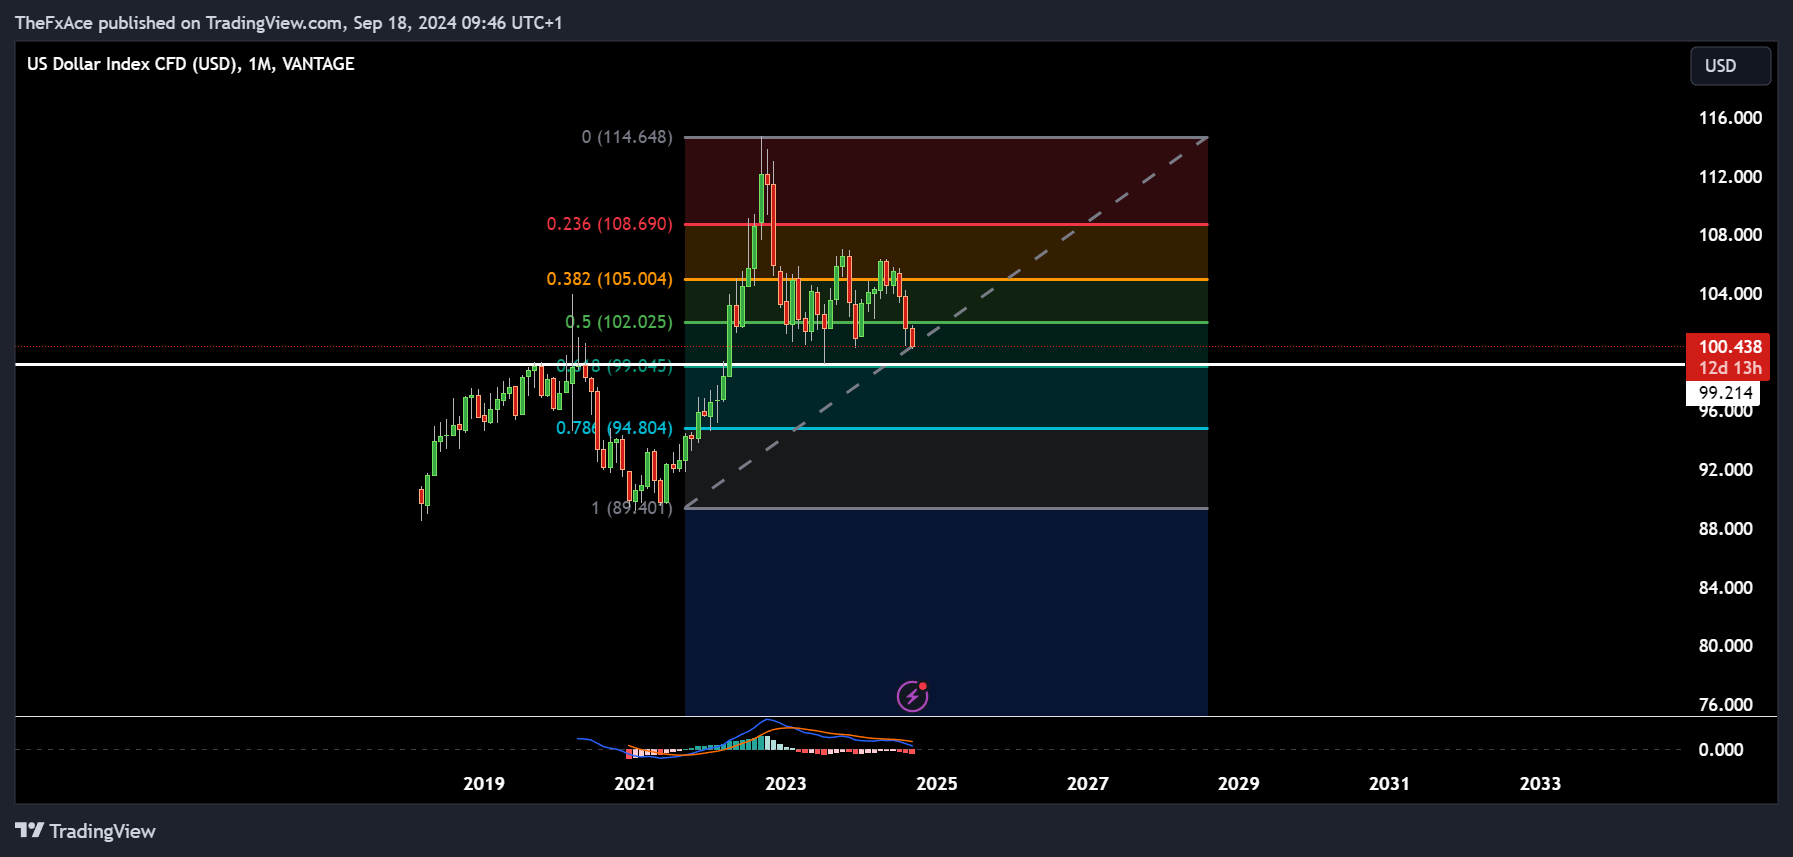Click the purple lightning event icon
Screen dimensions: 1793x857
[x=912, y=695]
